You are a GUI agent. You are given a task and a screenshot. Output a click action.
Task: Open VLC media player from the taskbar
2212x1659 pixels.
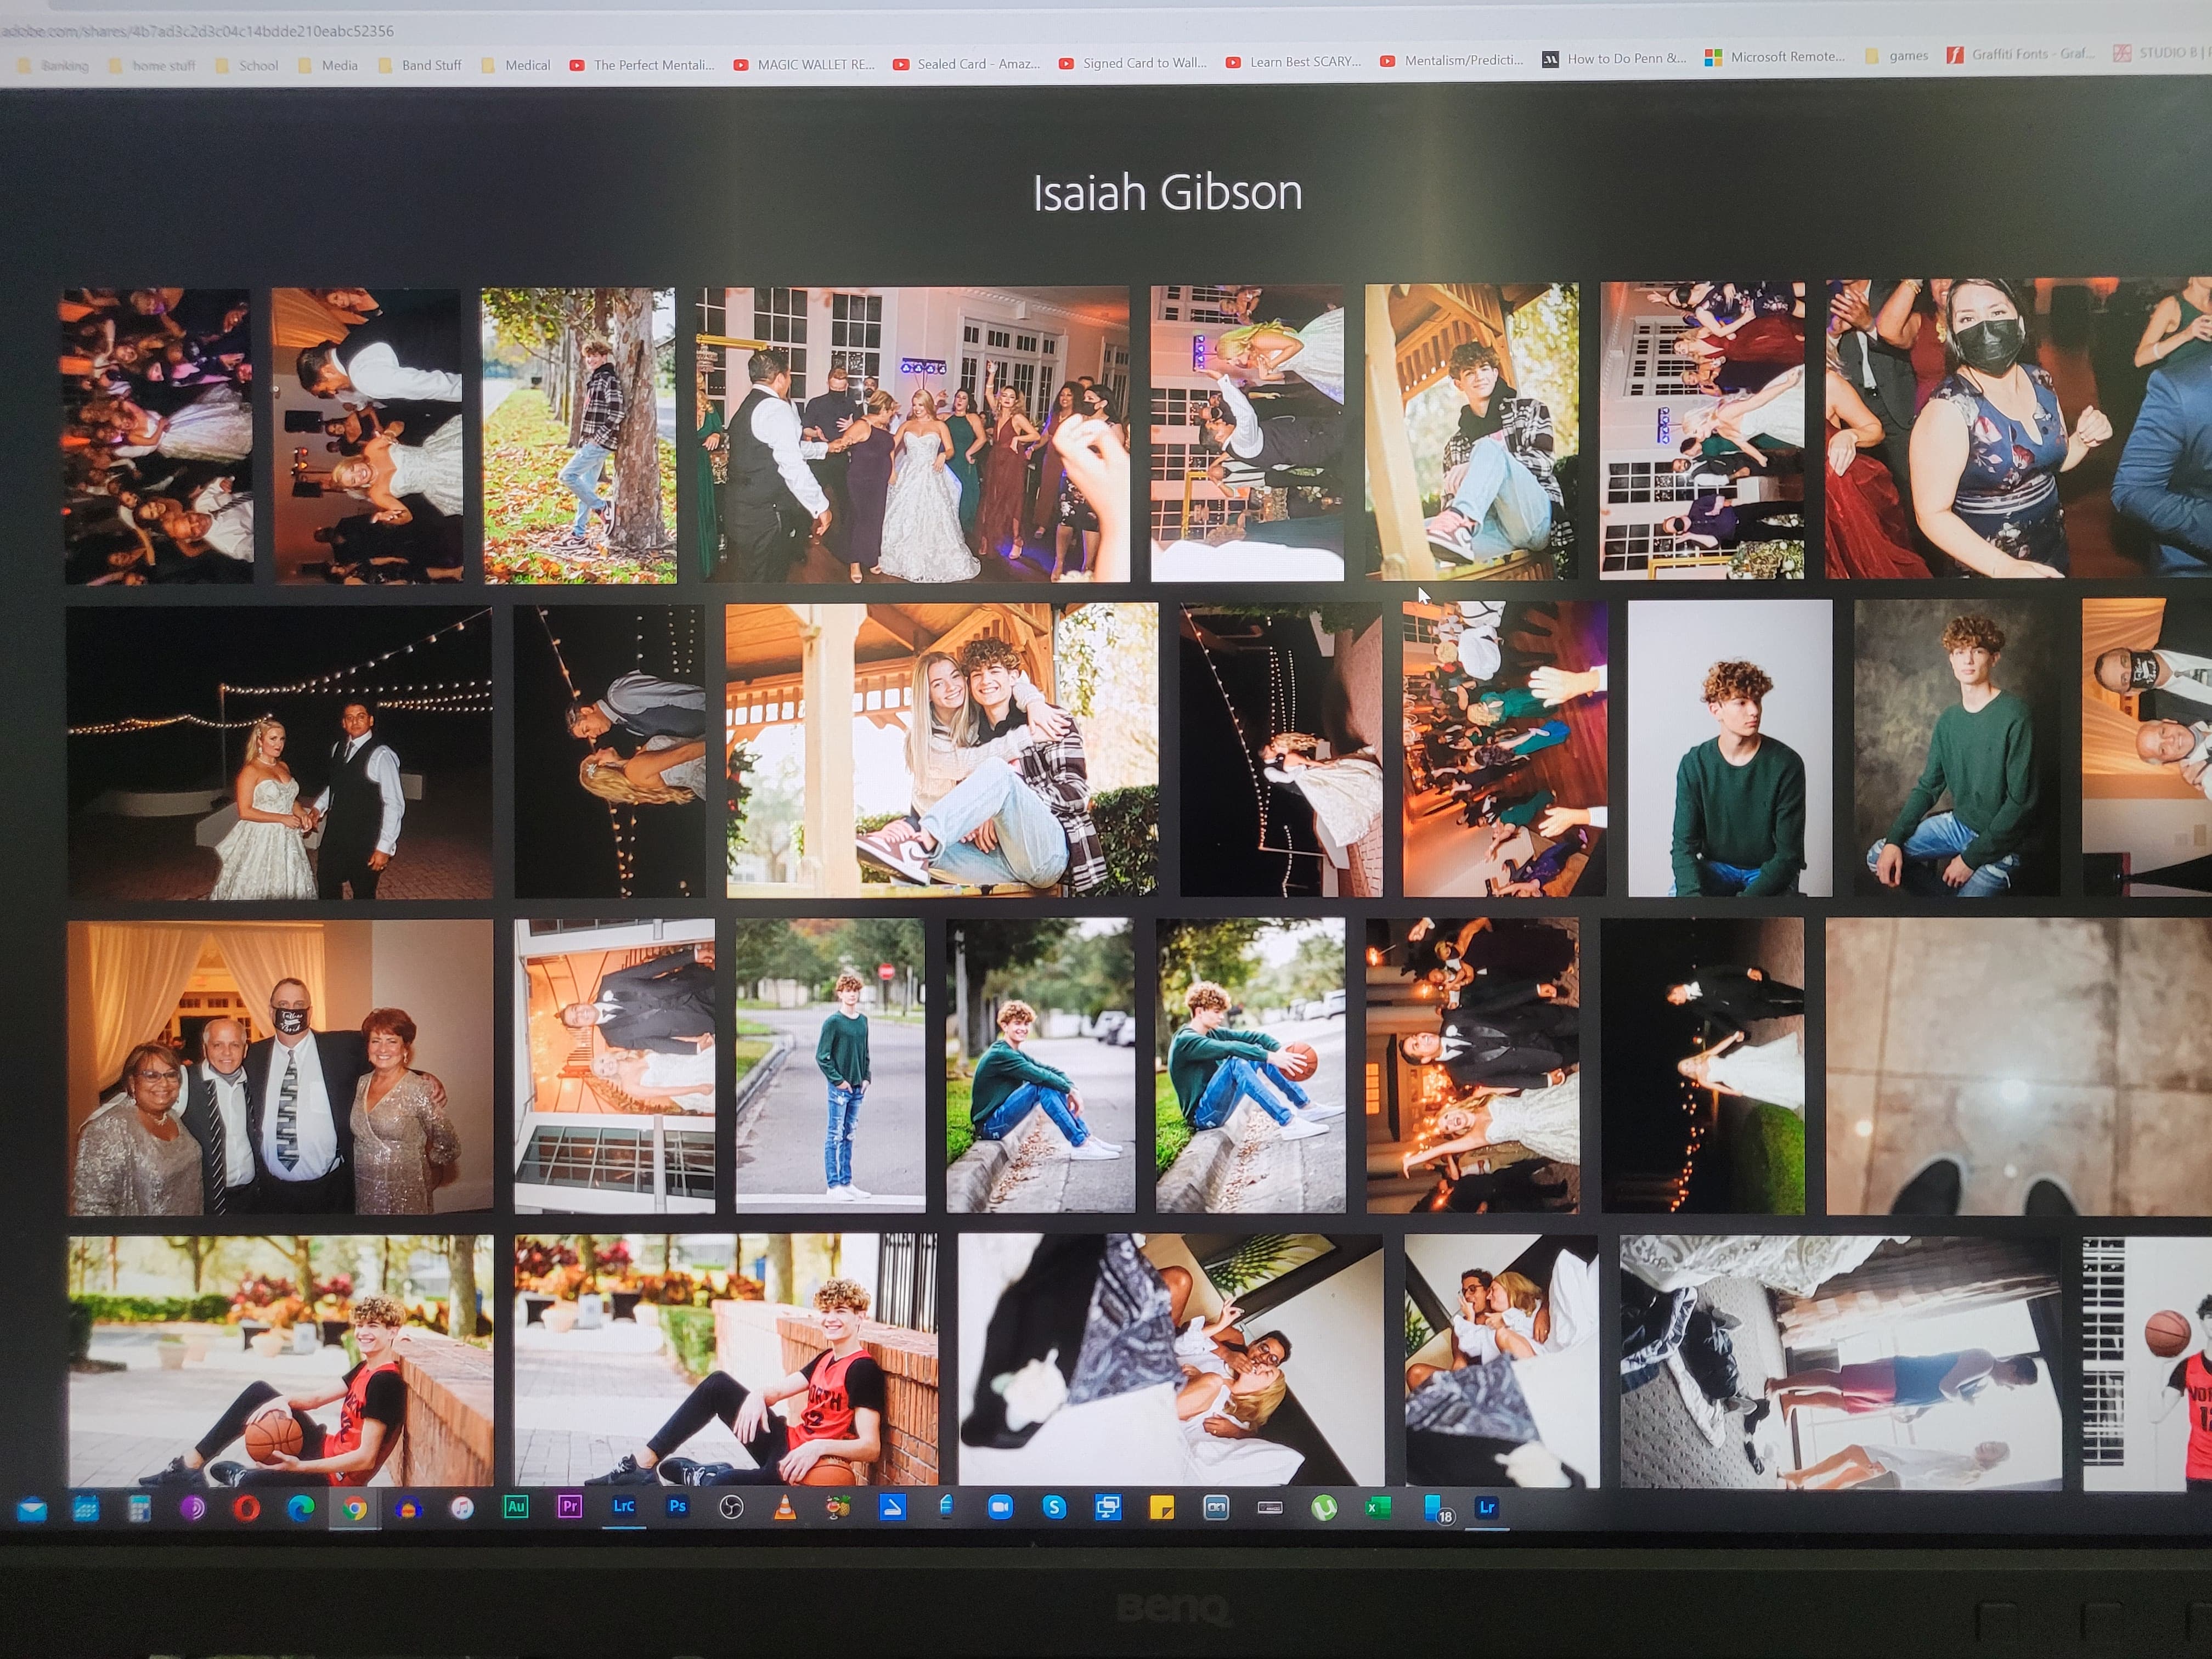pyautogui.click(x=785, y=1507)
